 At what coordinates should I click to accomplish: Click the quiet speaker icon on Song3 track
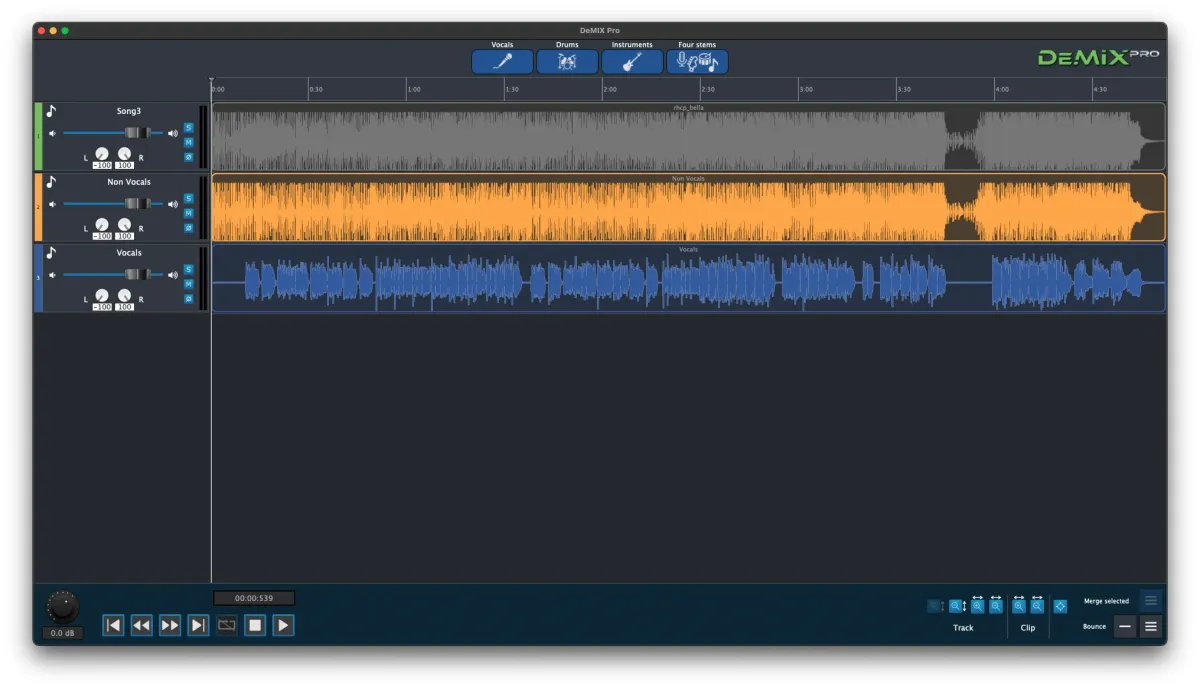tap(53, 133)
